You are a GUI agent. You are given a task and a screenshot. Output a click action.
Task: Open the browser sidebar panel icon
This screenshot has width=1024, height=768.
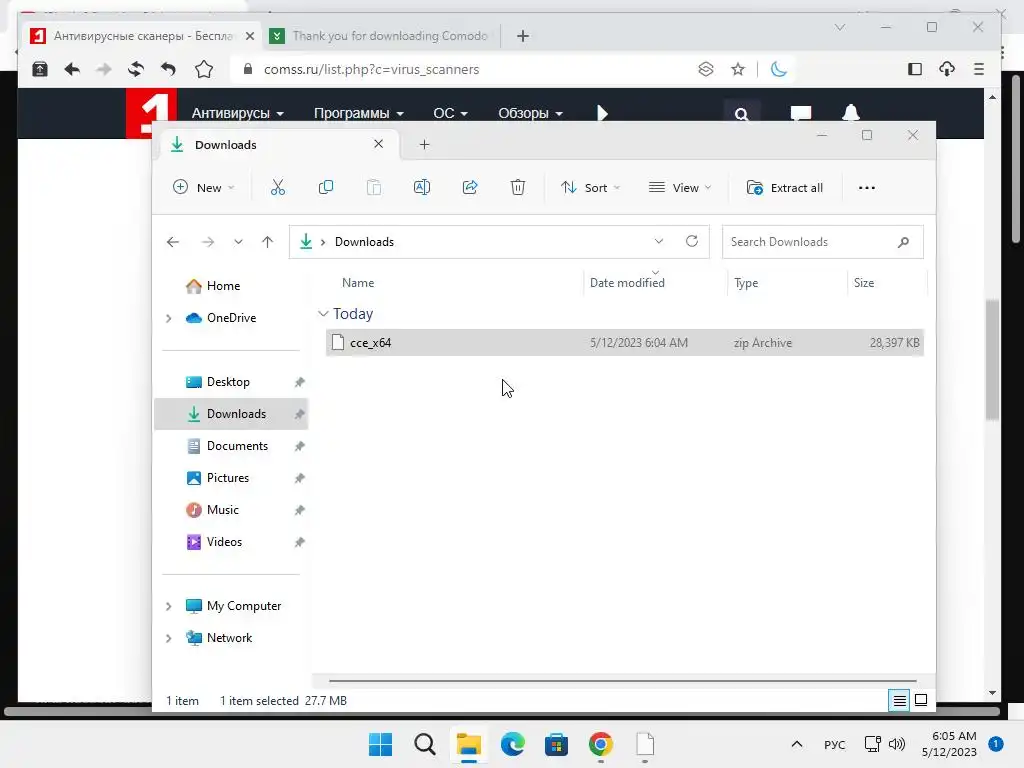915,69
